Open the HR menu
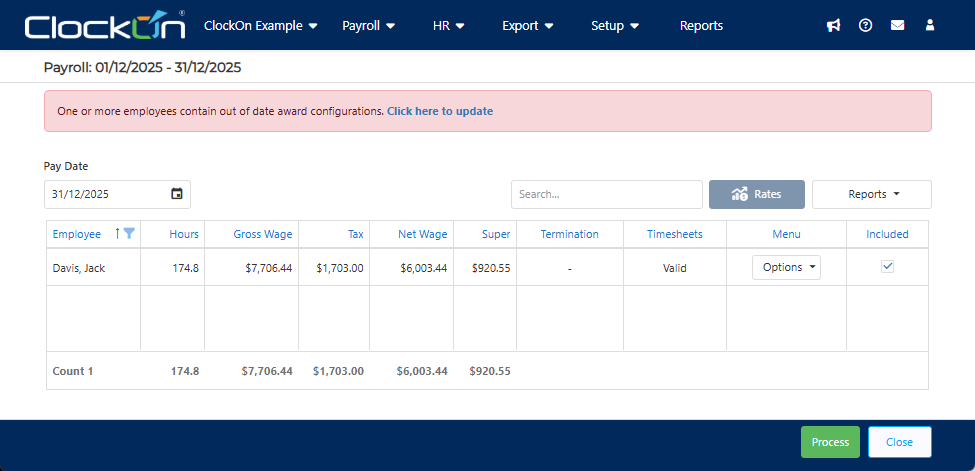This screenshot has width=975, height=471. point(449,26)
